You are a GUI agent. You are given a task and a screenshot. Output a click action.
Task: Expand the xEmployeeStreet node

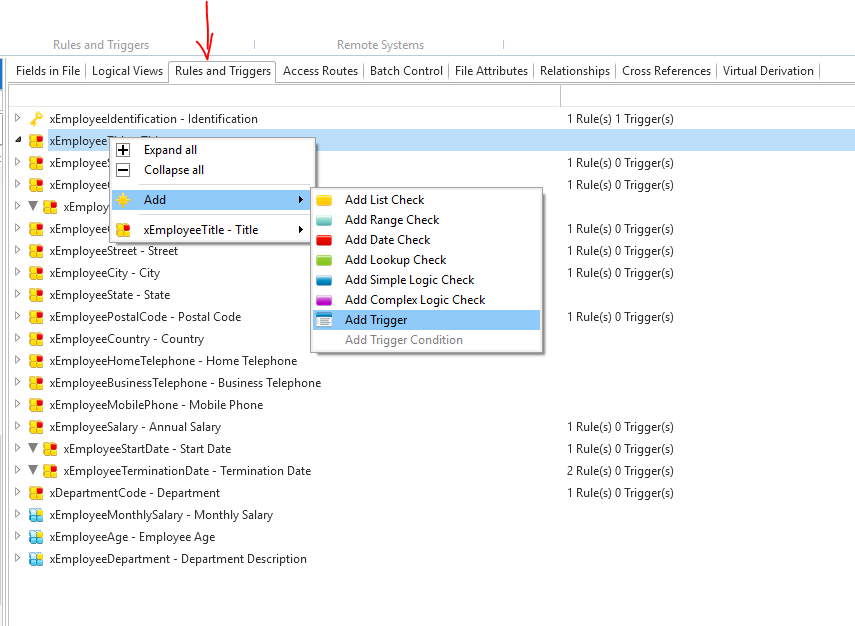(x=17, y=250)
